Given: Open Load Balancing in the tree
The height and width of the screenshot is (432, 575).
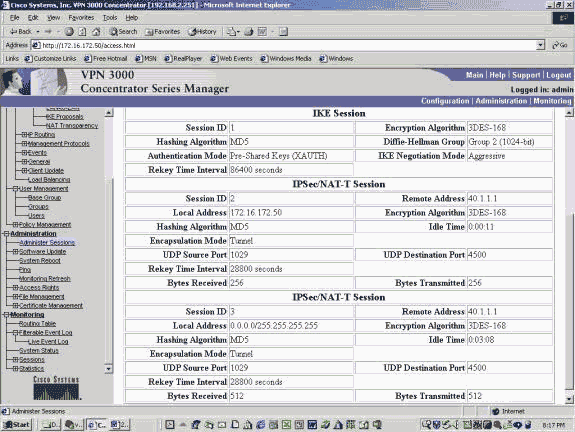Looking at the screenshot, I should click(49, 179).
